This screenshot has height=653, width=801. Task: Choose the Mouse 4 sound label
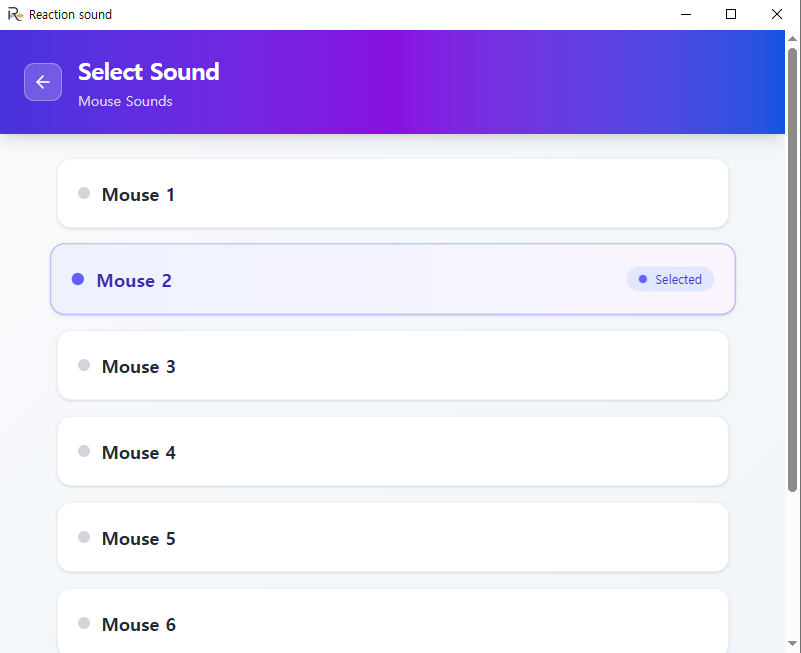[x=138, y=453]
